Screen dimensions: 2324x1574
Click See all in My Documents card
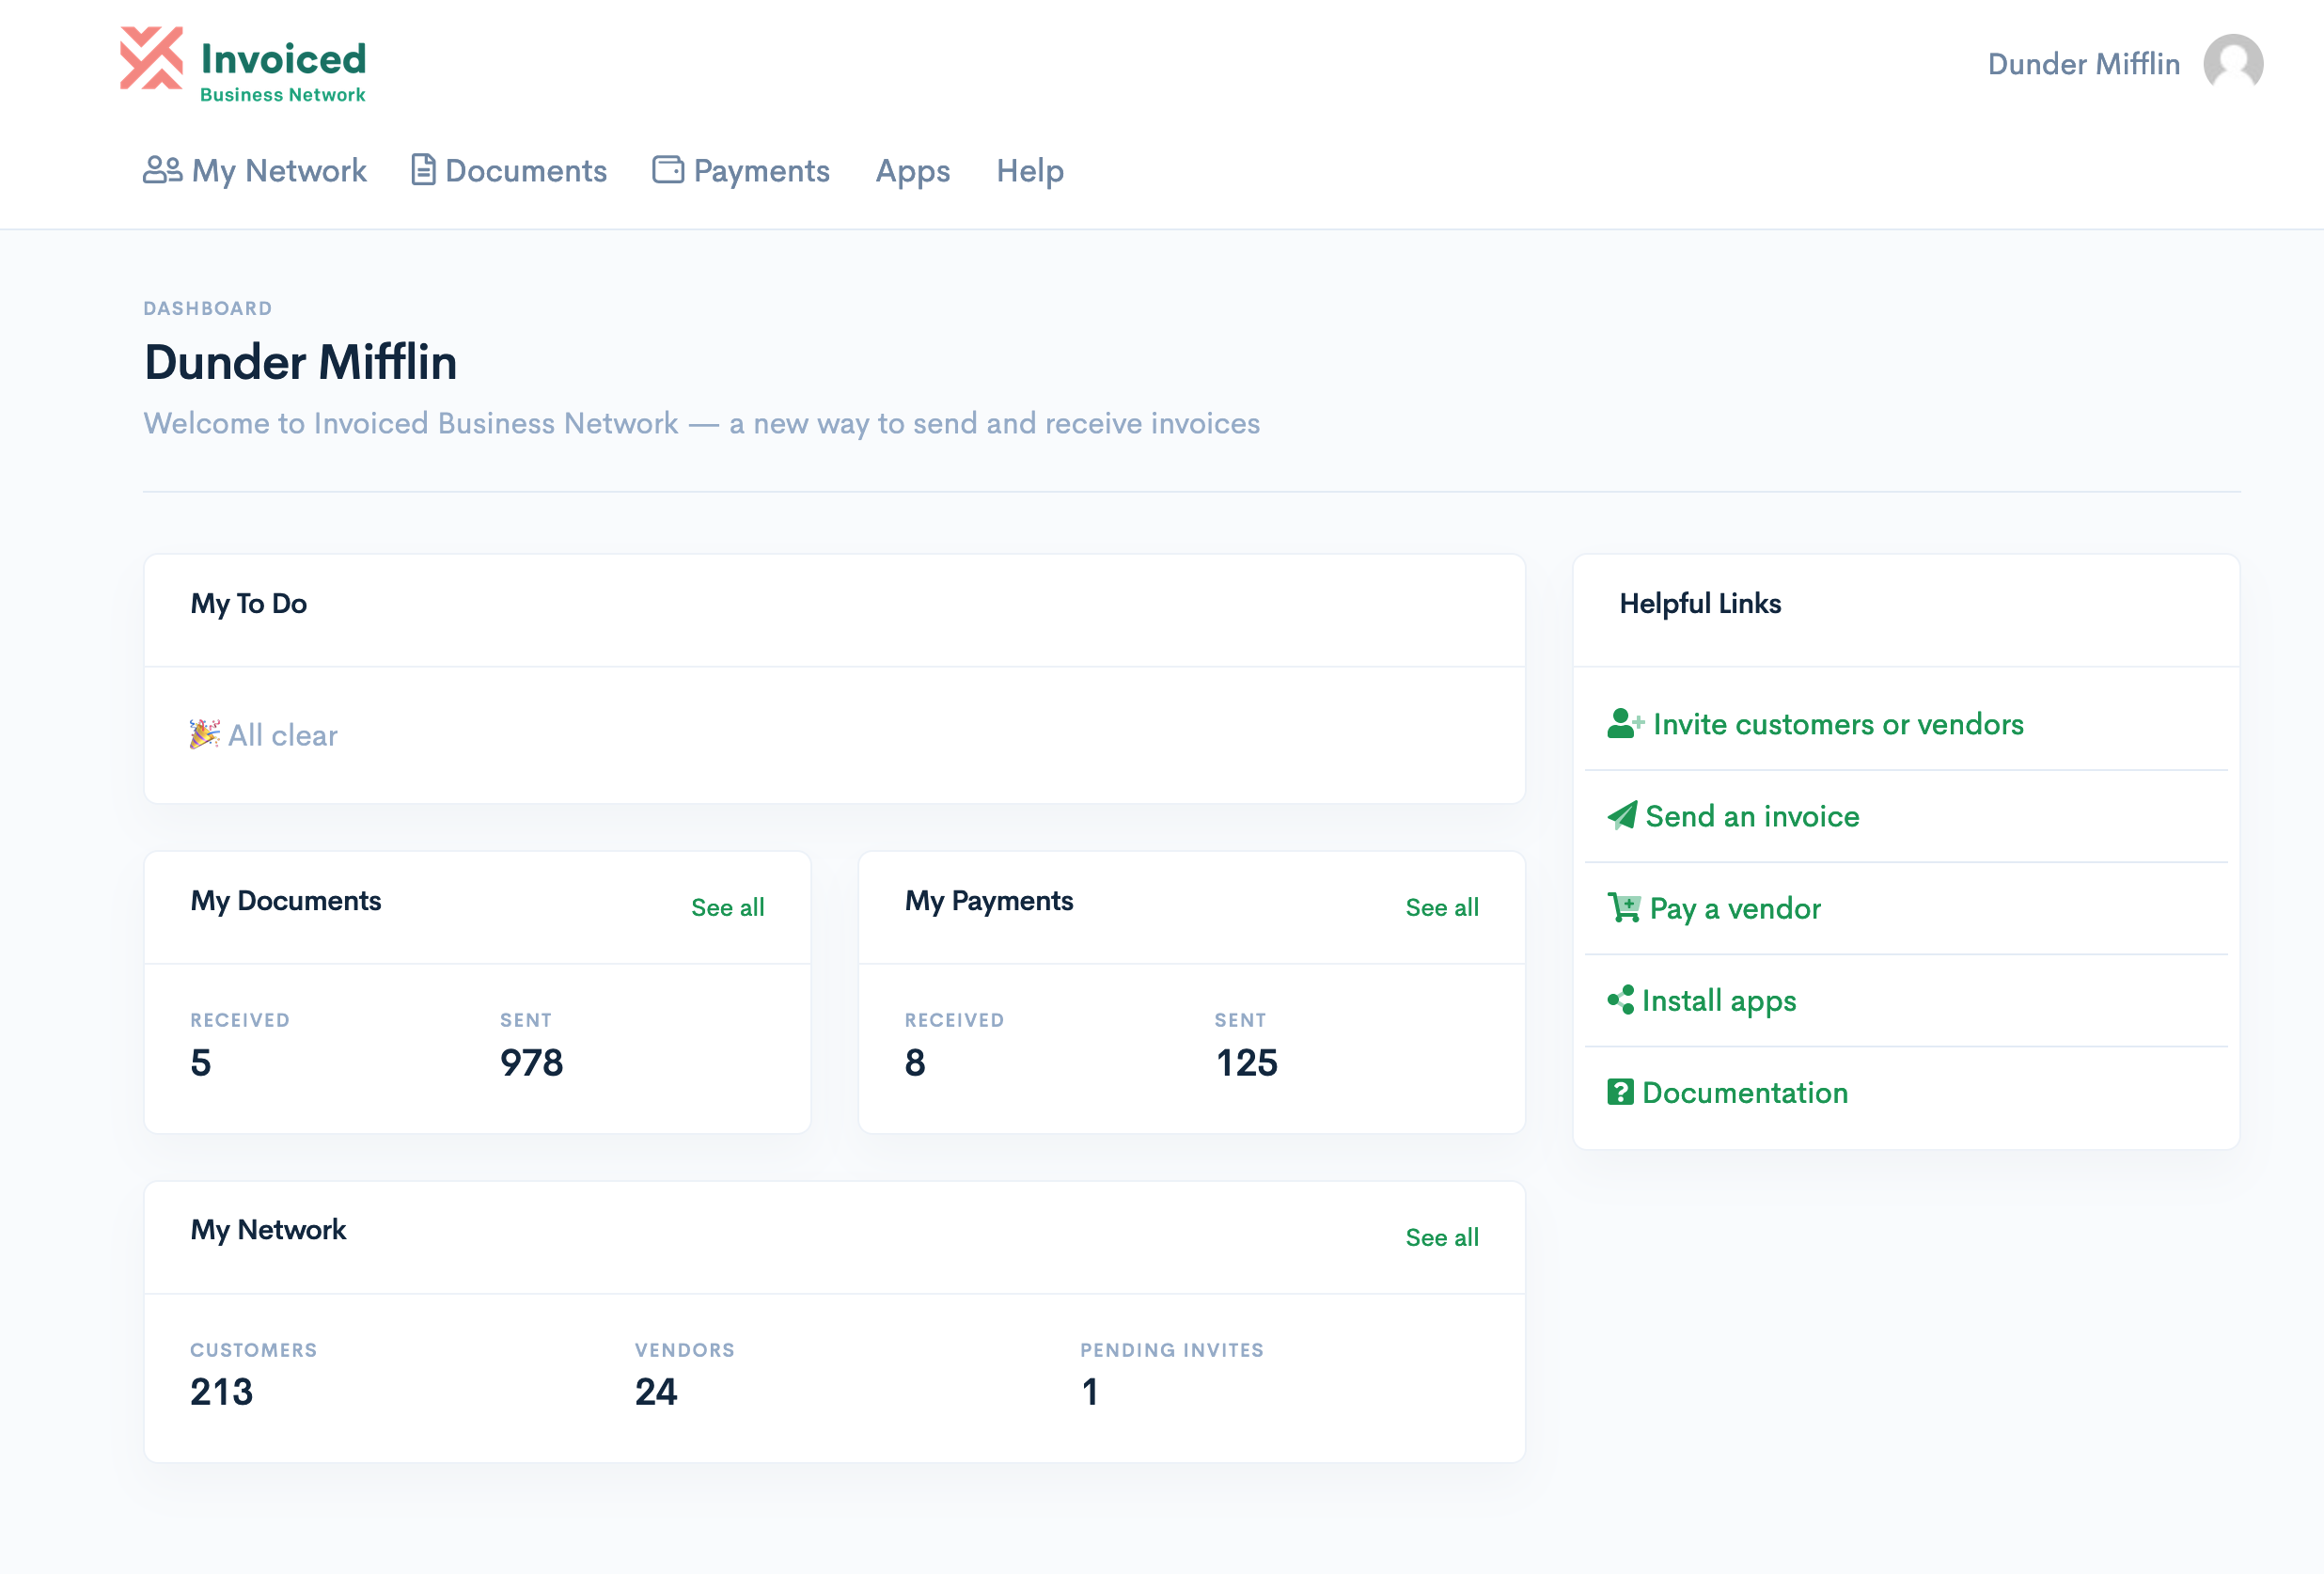(727, 907)
